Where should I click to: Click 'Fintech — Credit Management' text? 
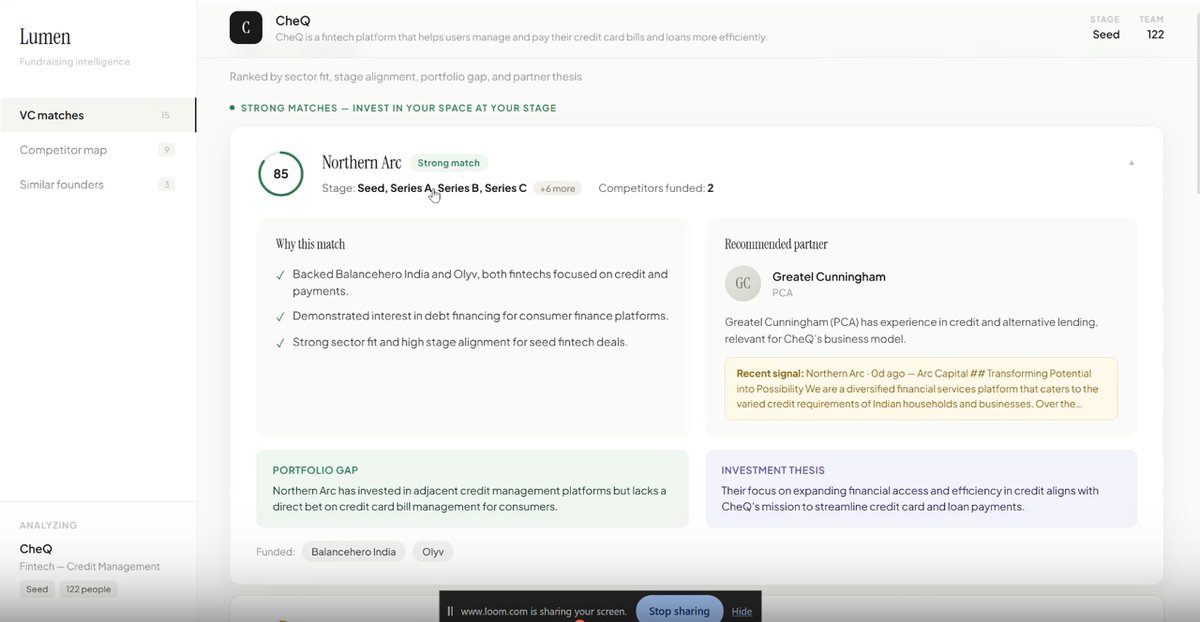[90, 567]
